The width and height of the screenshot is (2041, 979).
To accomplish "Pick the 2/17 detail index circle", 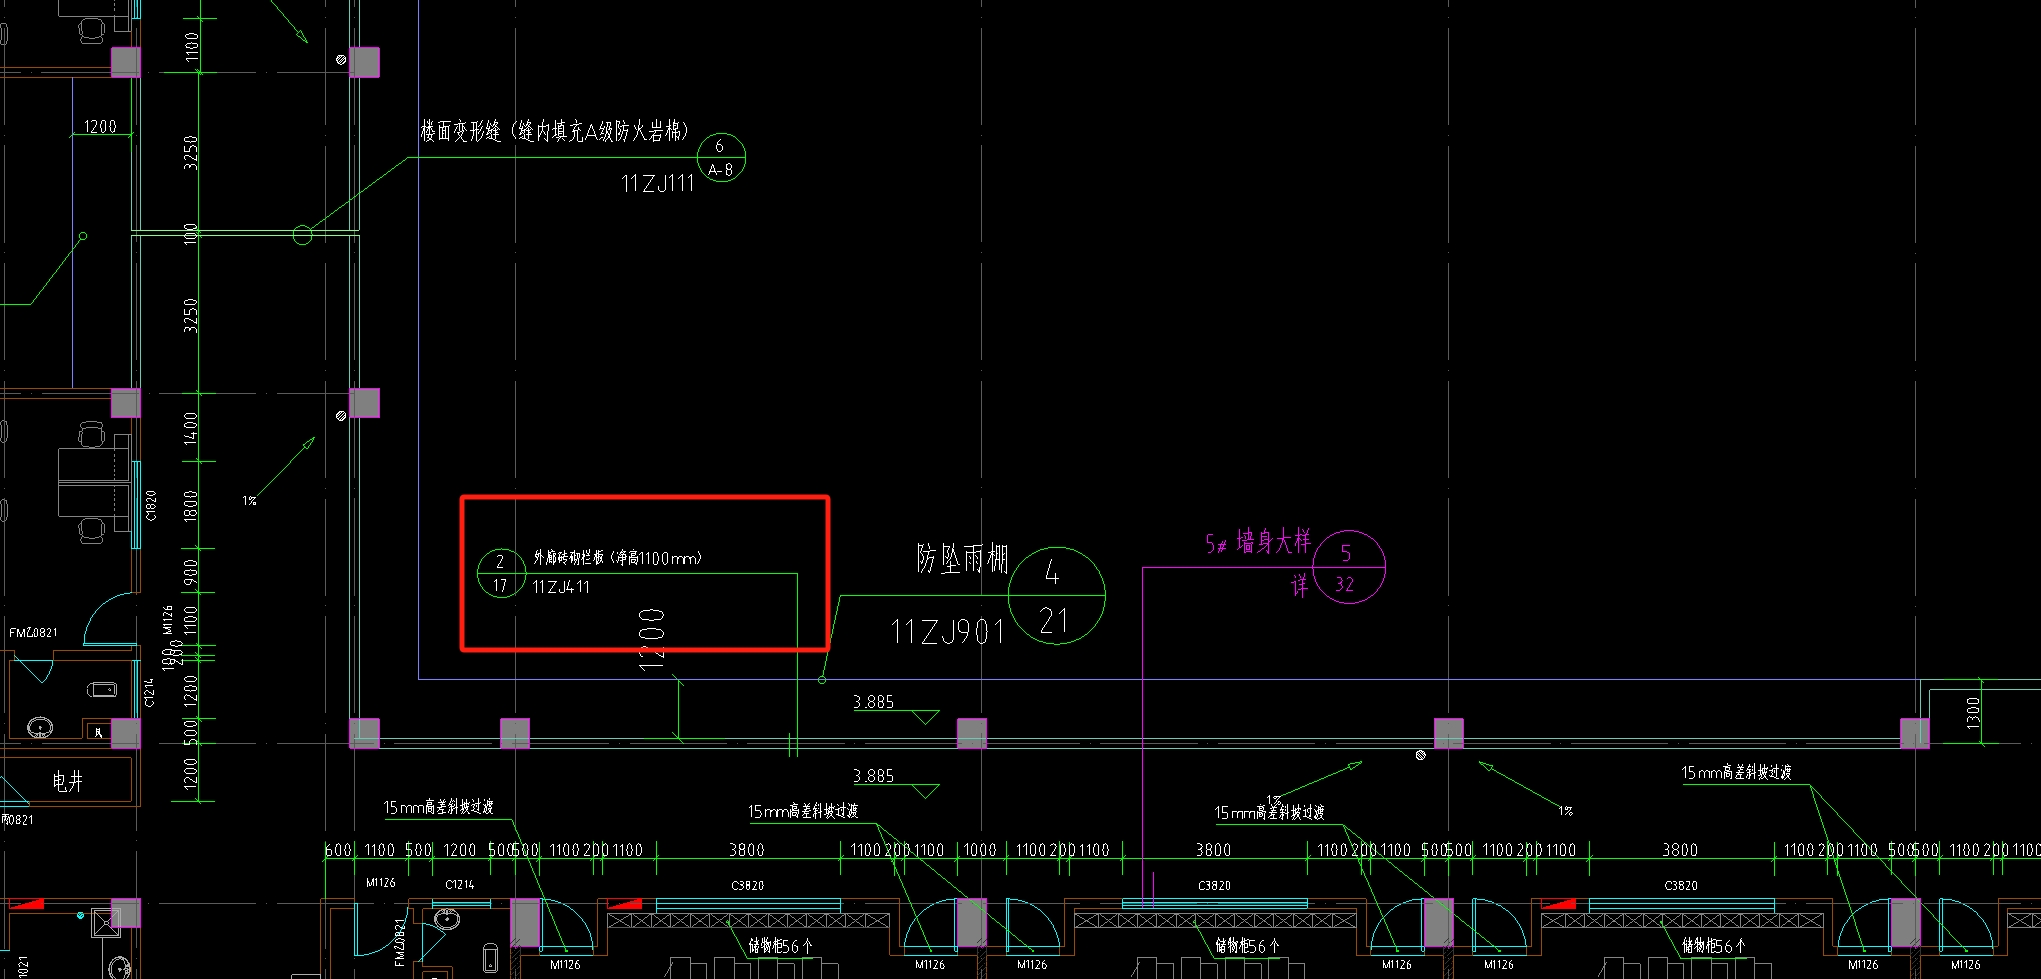I will pos(501,573).
